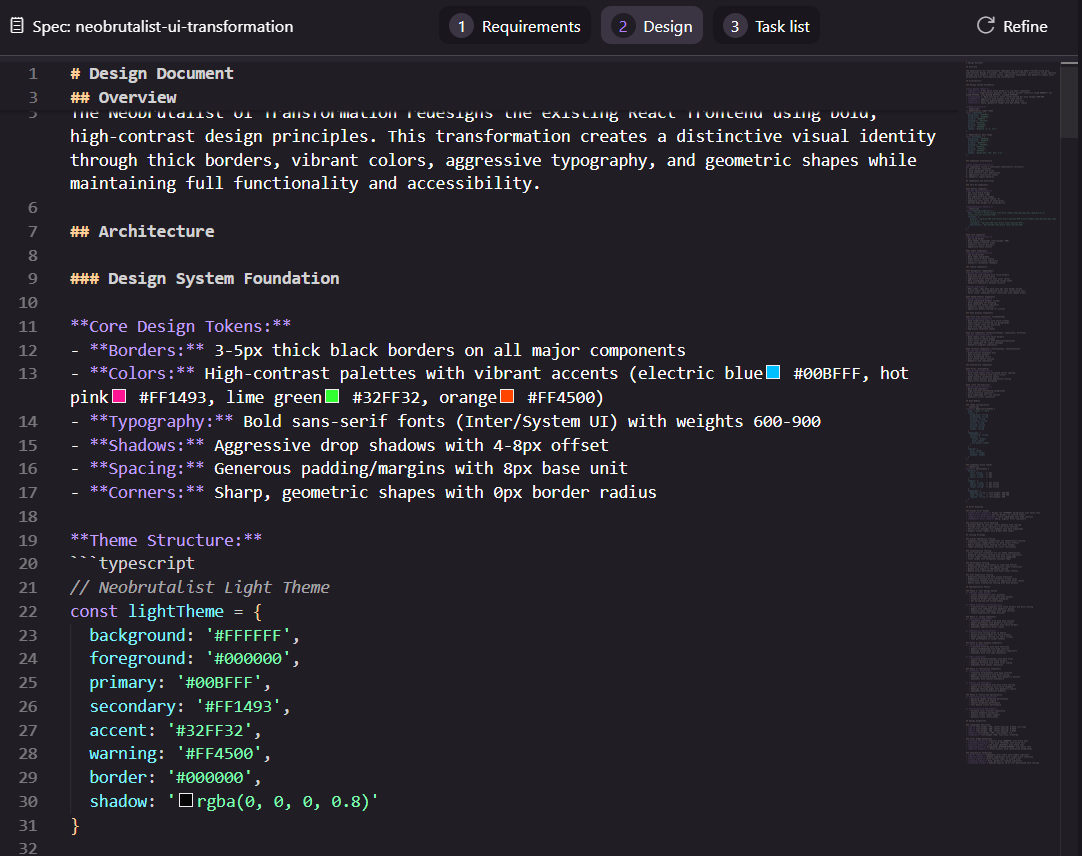Click the numbered circle on the Task list tab
Viewport: 1082px width, 856px height.
coord(733,26)
